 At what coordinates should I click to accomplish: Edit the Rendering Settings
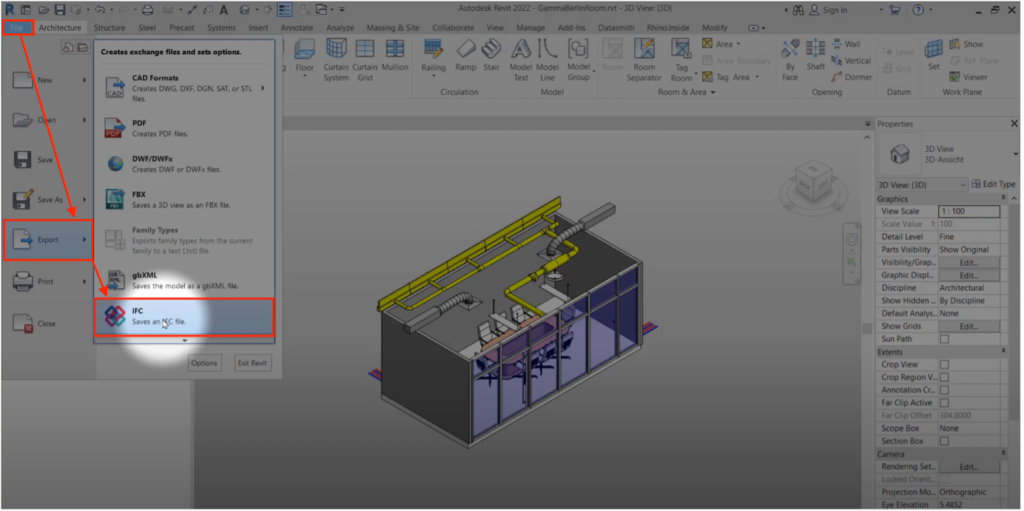[x=968, y=467]
